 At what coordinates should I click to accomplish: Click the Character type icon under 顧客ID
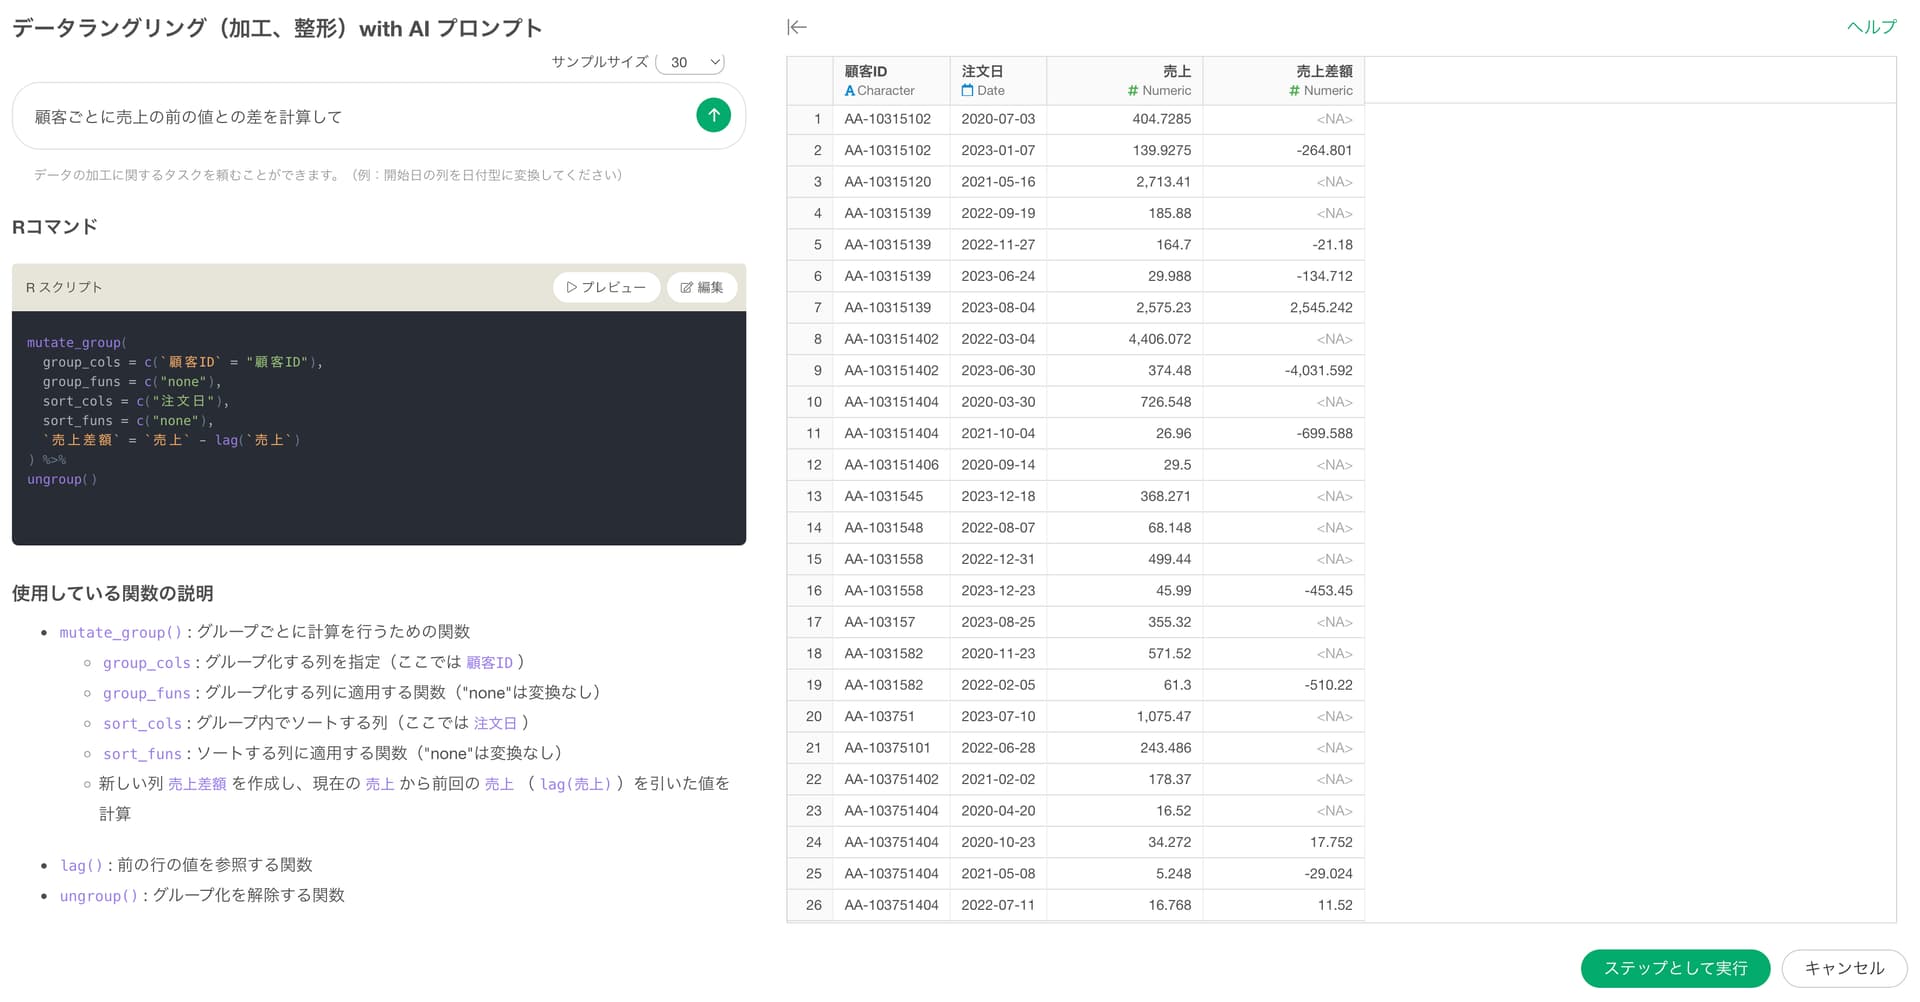849,91
